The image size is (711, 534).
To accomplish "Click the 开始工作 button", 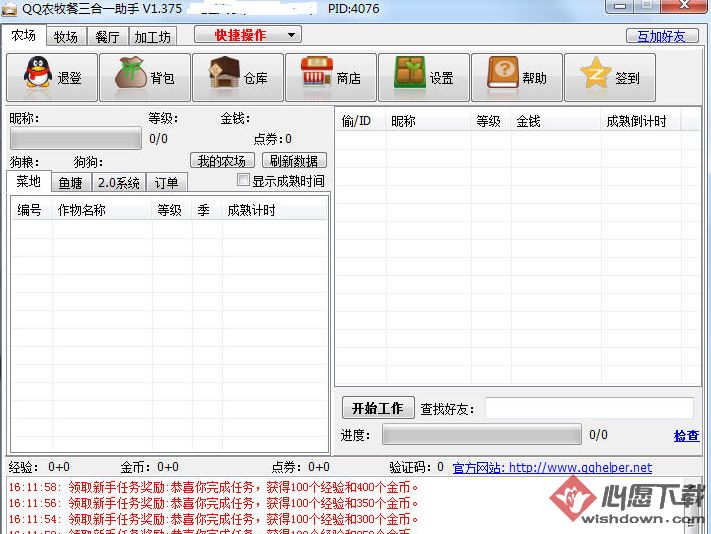I will pos(378,408).
